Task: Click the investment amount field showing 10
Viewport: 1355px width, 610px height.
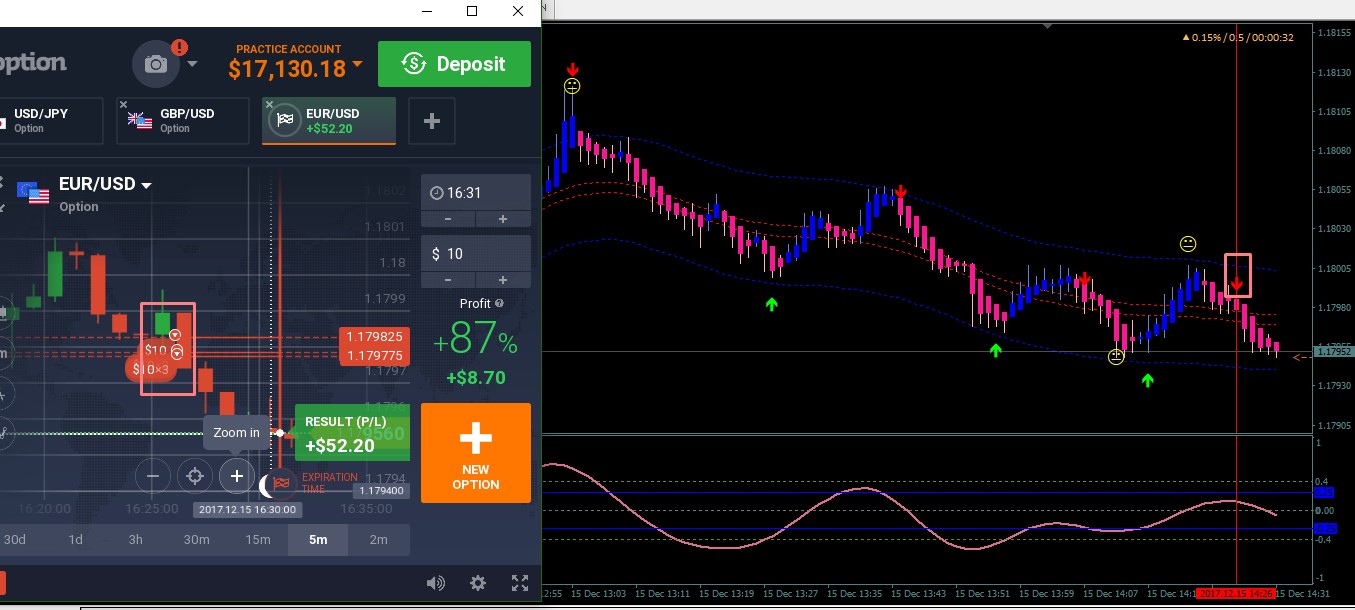Action: pos(476,254)
